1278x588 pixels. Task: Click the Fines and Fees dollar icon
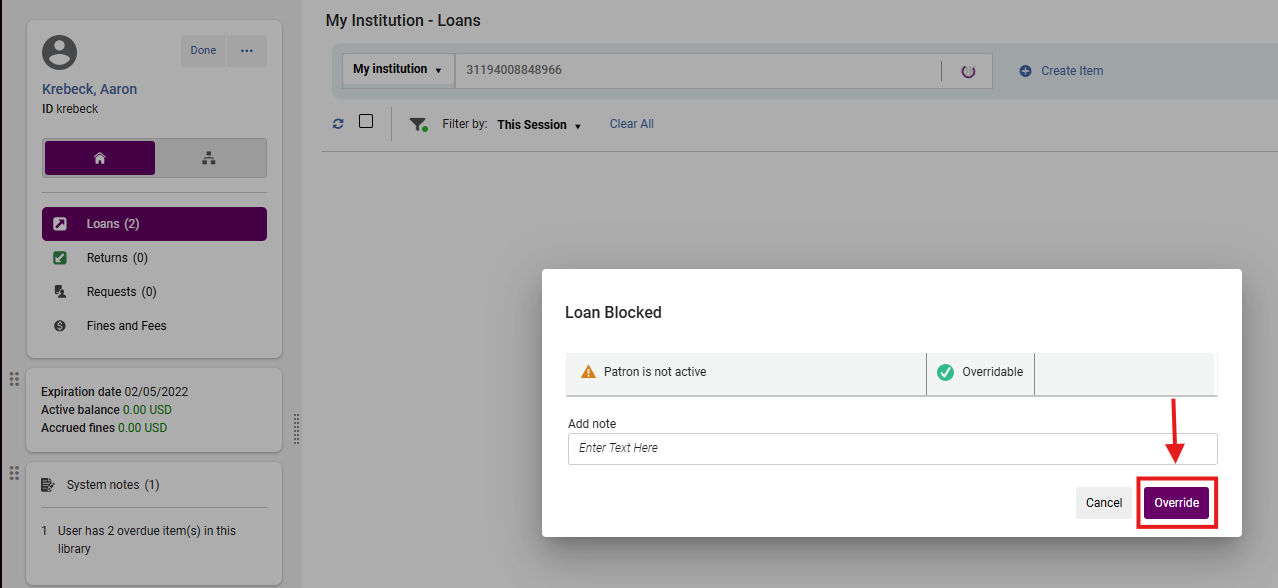click(x=60, y=326)
